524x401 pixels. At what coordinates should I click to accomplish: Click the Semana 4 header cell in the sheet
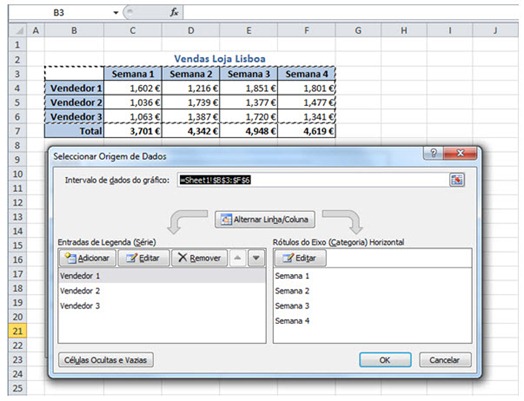[306, 74]
